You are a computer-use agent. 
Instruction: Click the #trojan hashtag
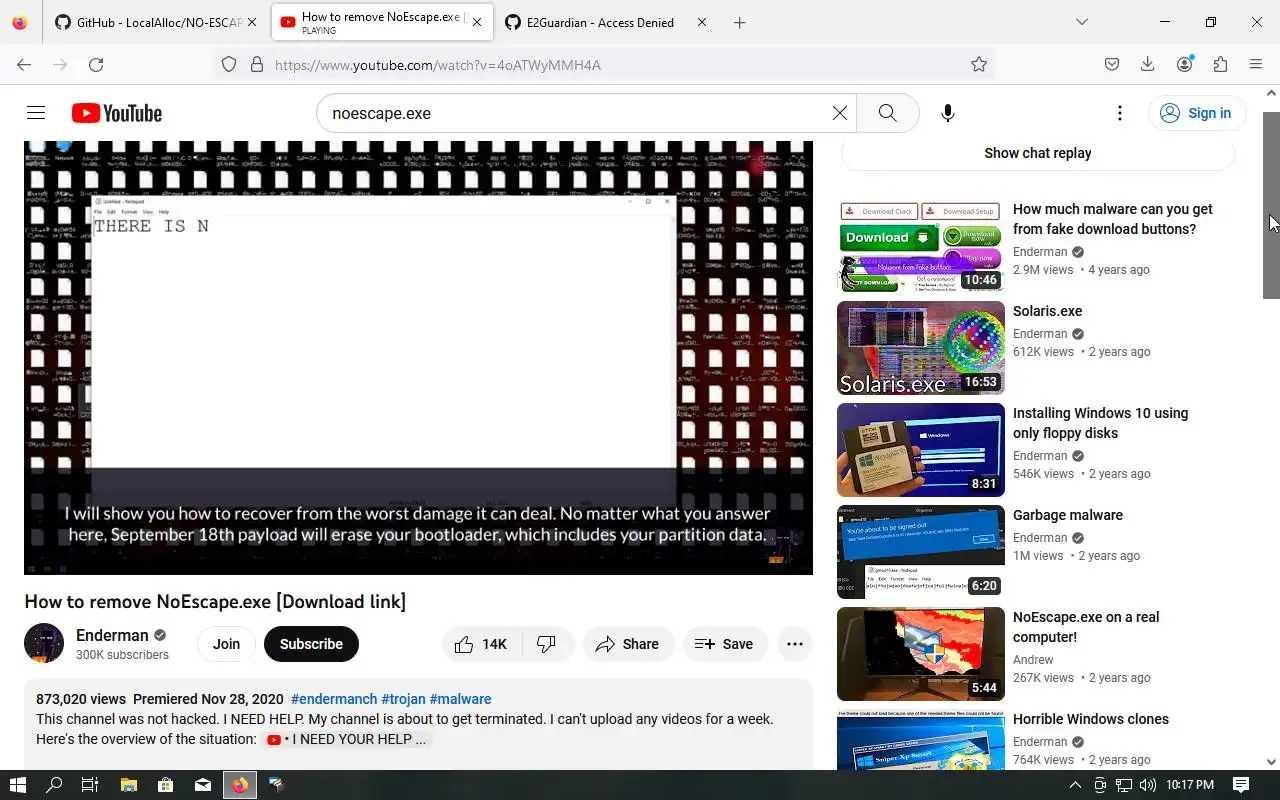(403, 699)
